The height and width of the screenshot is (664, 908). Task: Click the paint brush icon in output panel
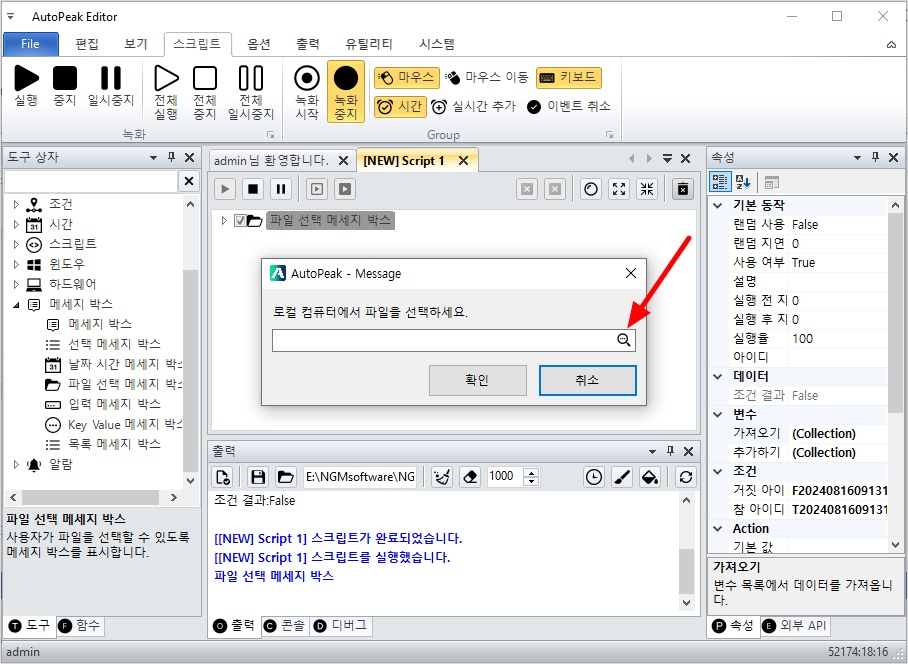[x=622, y=477]
